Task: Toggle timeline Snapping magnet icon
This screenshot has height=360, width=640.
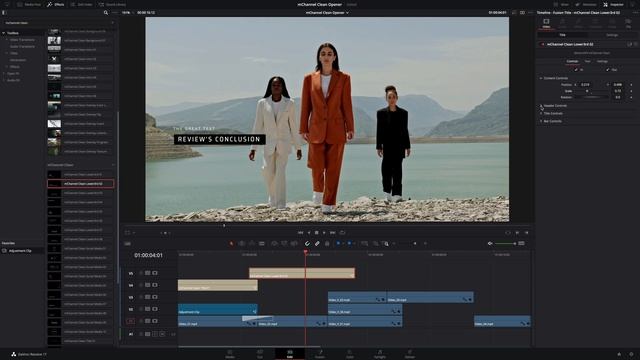Action: (x=307, y=244)
